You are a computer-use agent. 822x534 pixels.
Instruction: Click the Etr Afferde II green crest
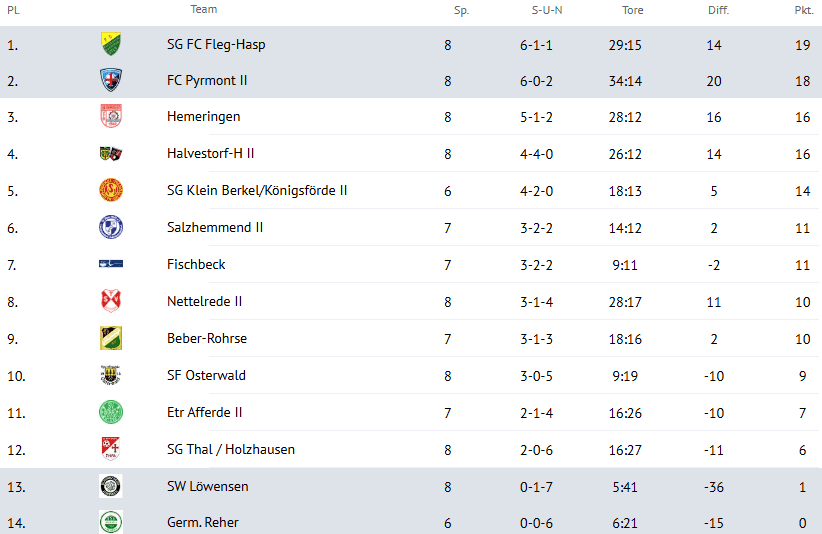tap(110, 412)
